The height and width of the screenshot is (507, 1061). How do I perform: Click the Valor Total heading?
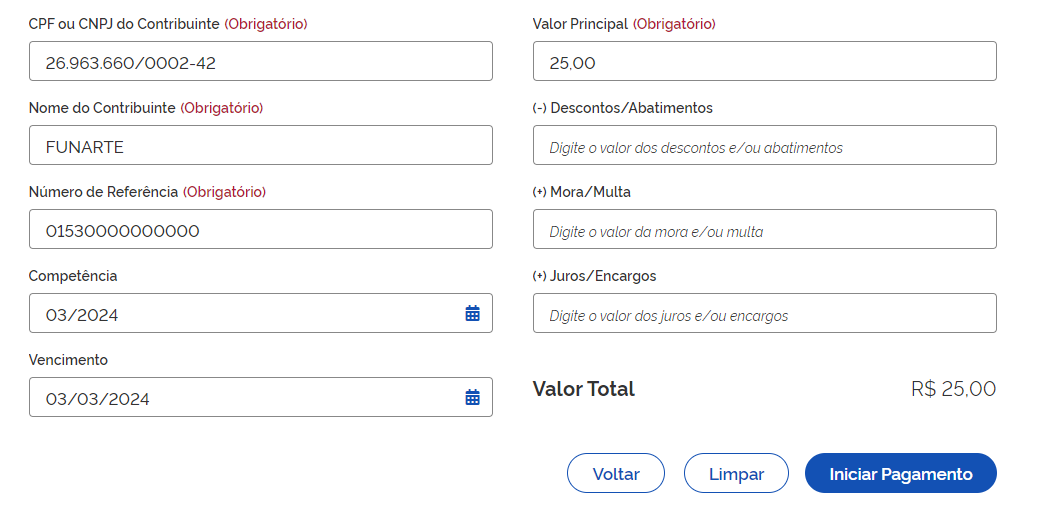(x=583, y=389)
